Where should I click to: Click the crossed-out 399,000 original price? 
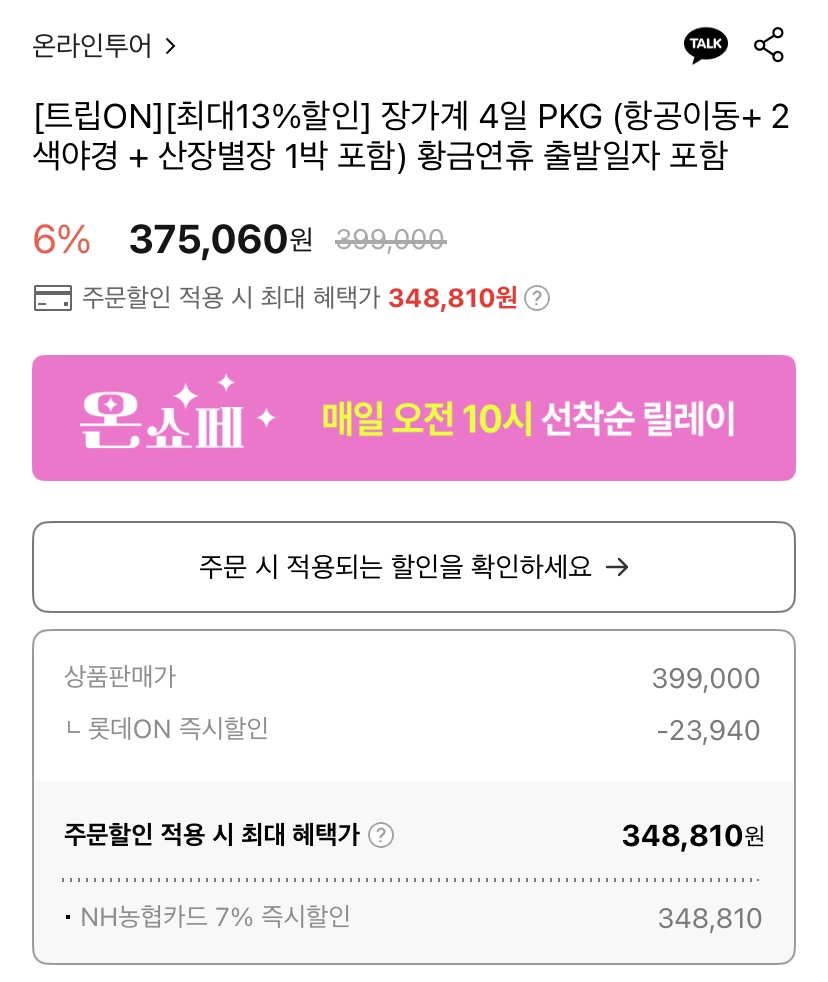click(390, 239)
